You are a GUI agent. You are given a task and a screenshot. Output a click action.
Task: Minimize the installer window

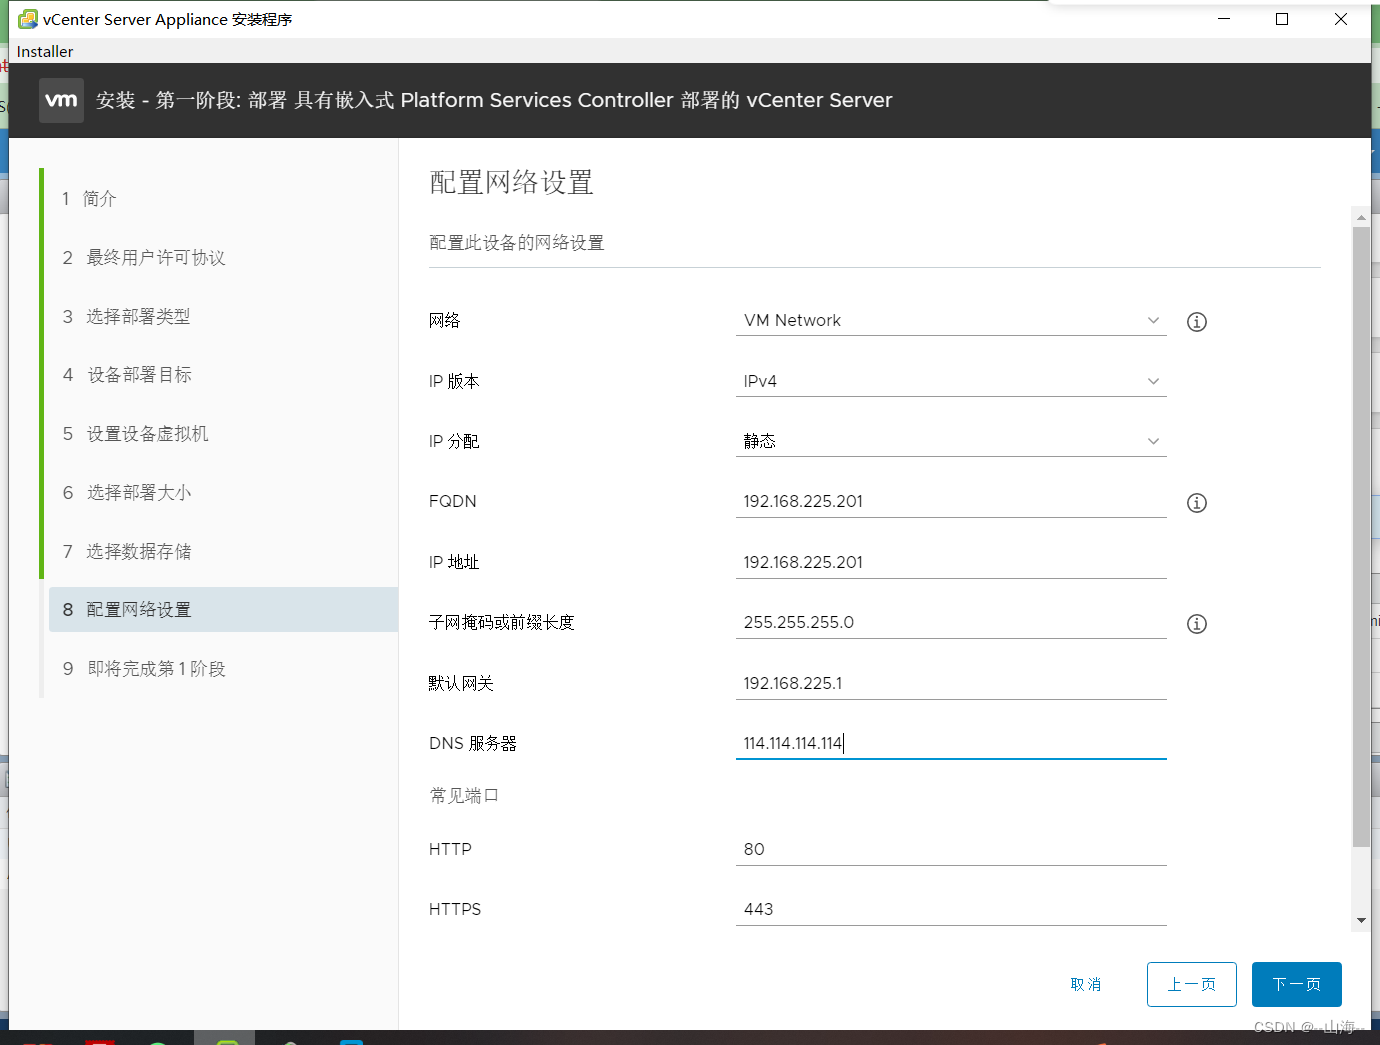pos(1224,19)
